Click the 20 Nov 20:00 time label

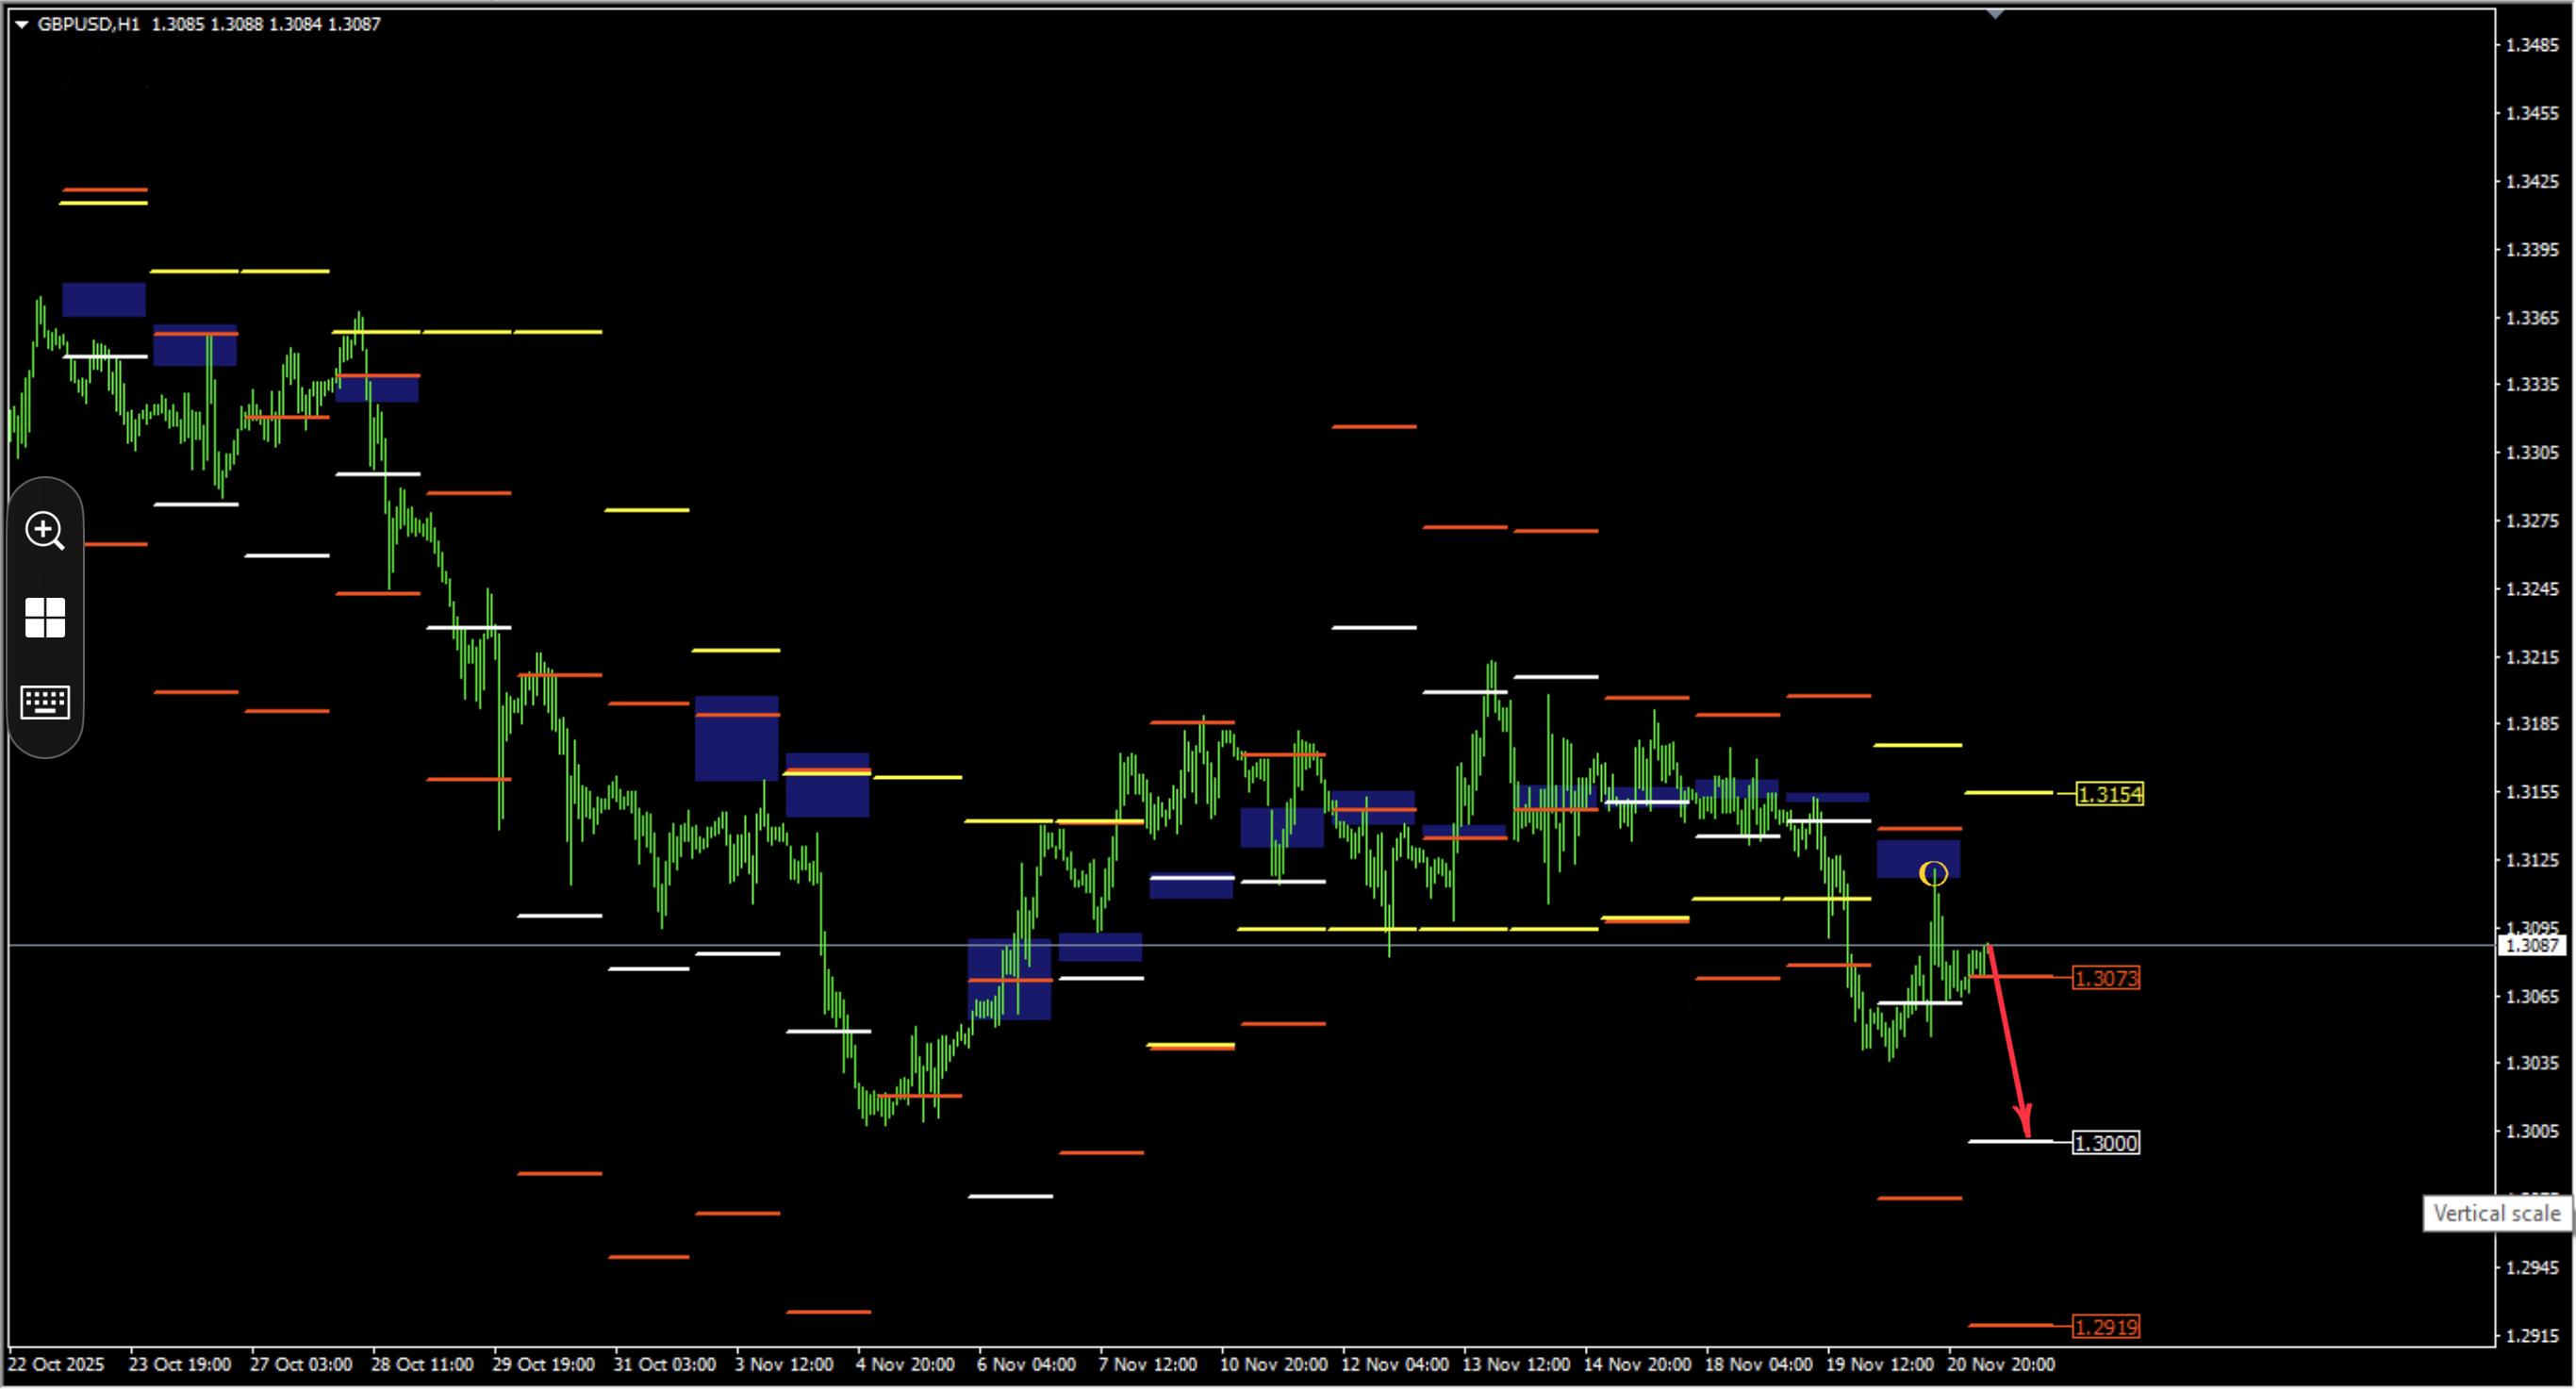click(x=2000, y=1364)
